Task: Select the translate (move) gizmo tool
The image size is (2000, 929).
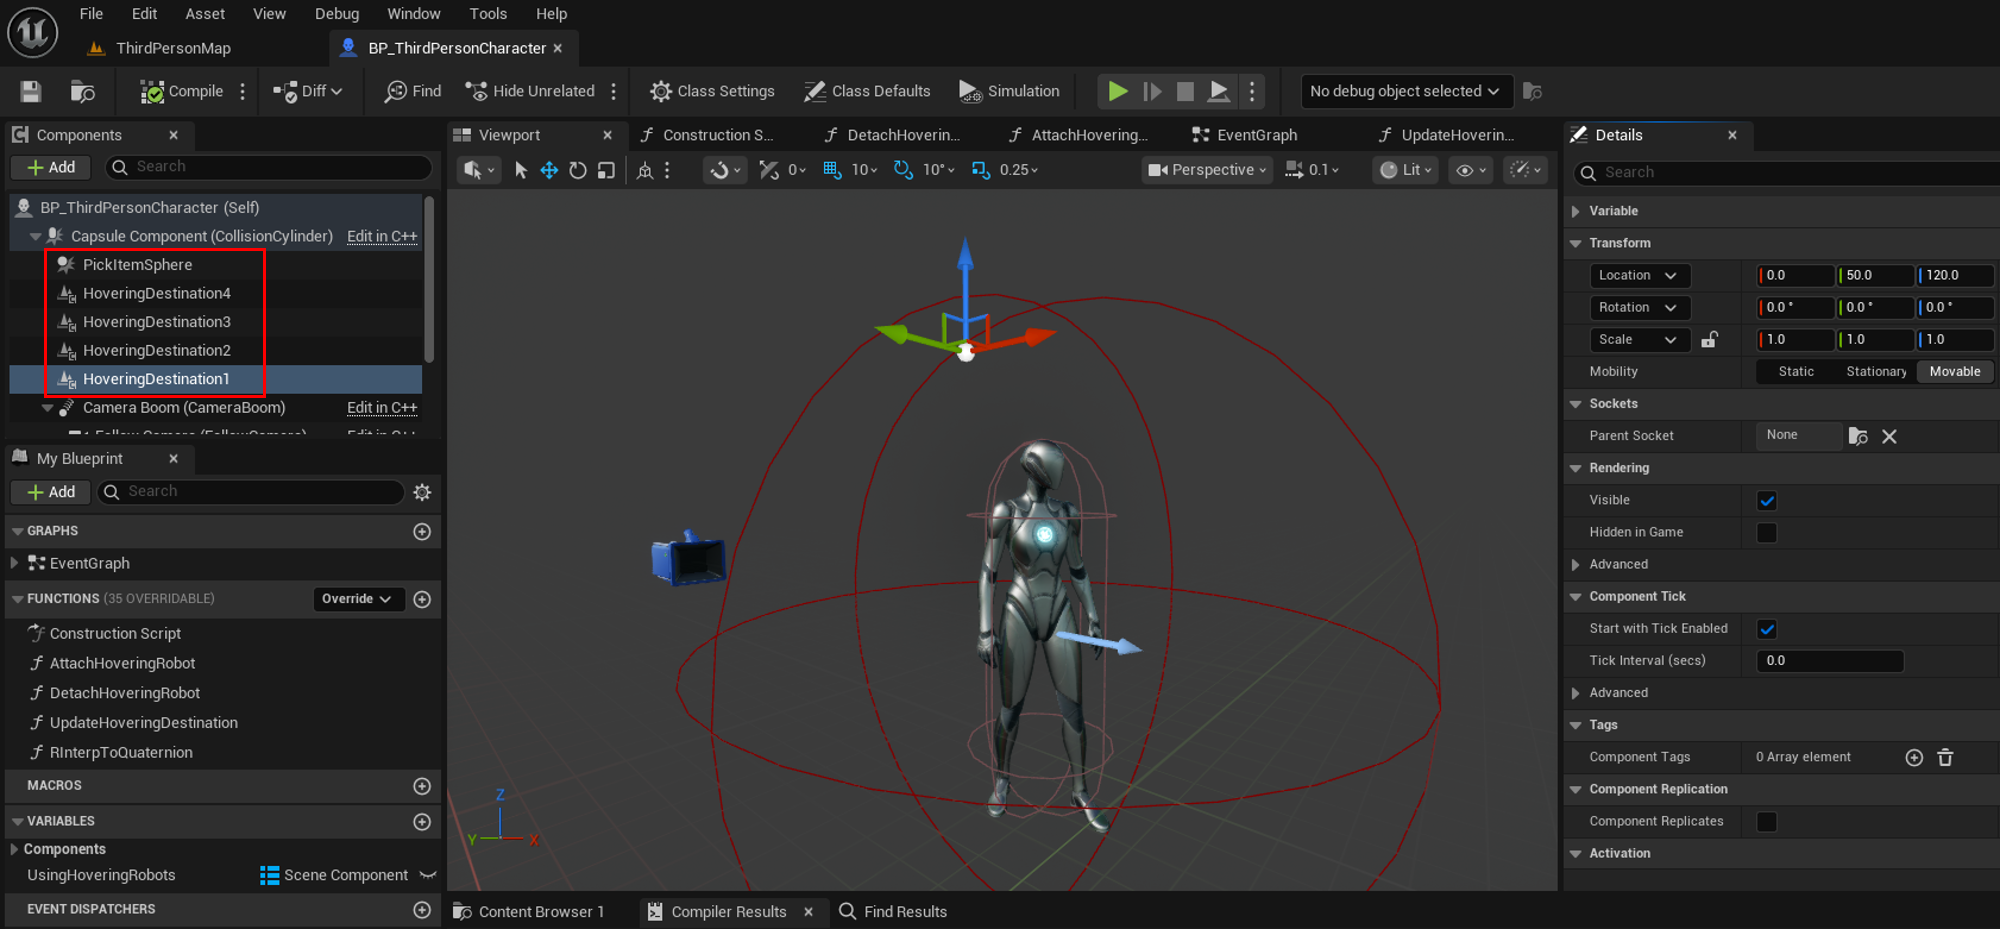Action: coord(549,170)
